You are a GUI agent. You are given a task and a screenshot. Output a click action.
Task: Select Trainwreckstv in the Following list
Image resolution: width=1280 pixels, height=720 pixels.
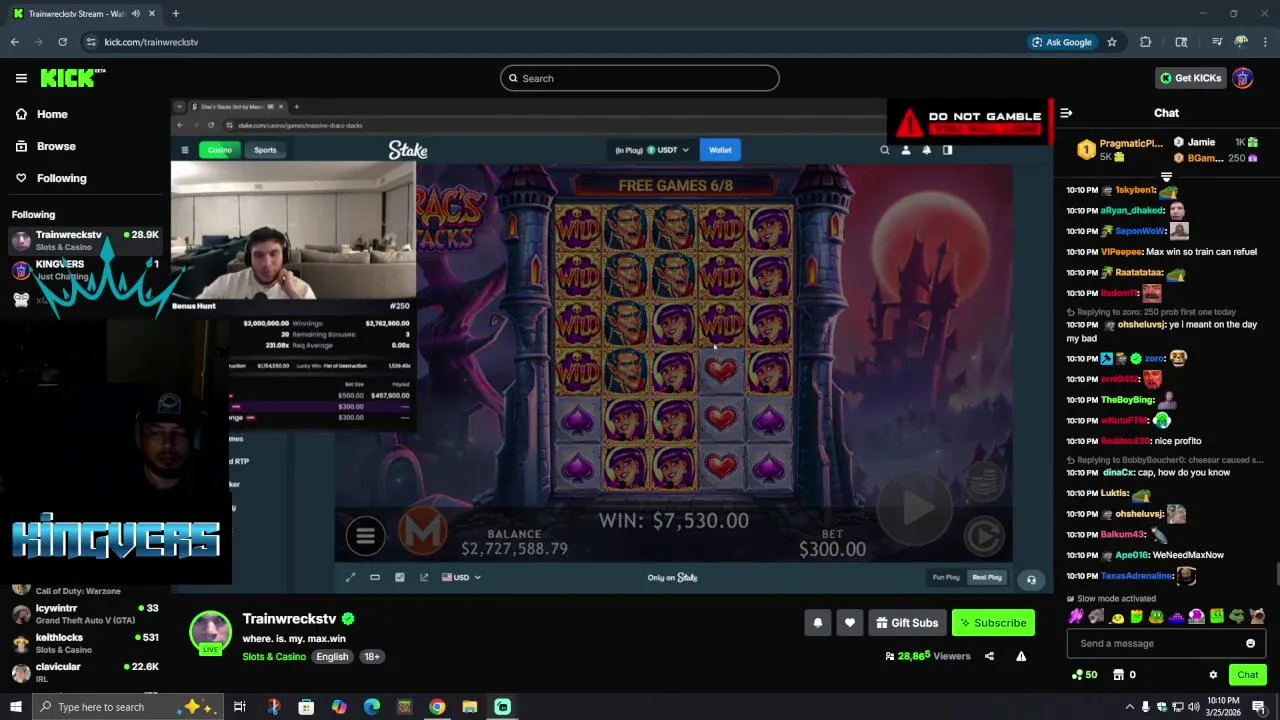pos(85,240)
